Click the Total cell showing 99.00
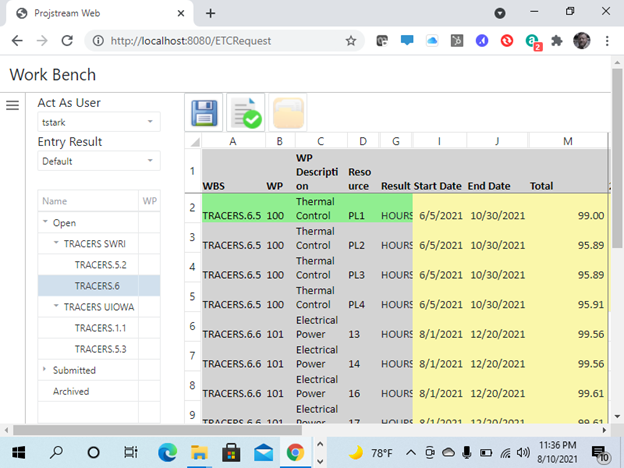 [x=568, y=208]
